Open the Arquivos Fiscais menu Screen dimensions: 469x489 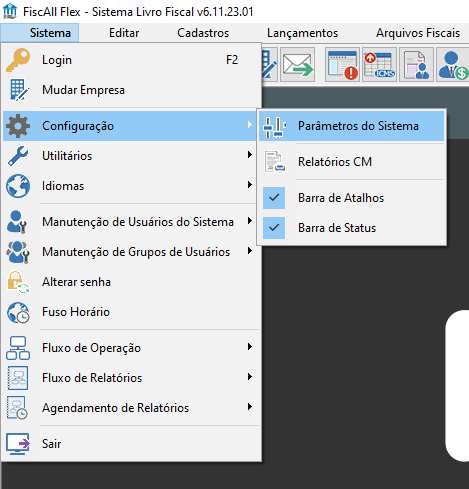pyautogui.click(x=418, y=33)
